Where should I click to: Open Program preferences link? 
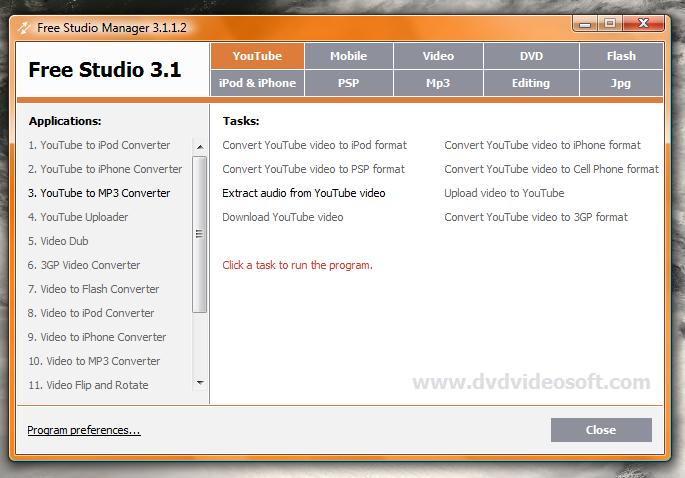(x=84, y=430)
